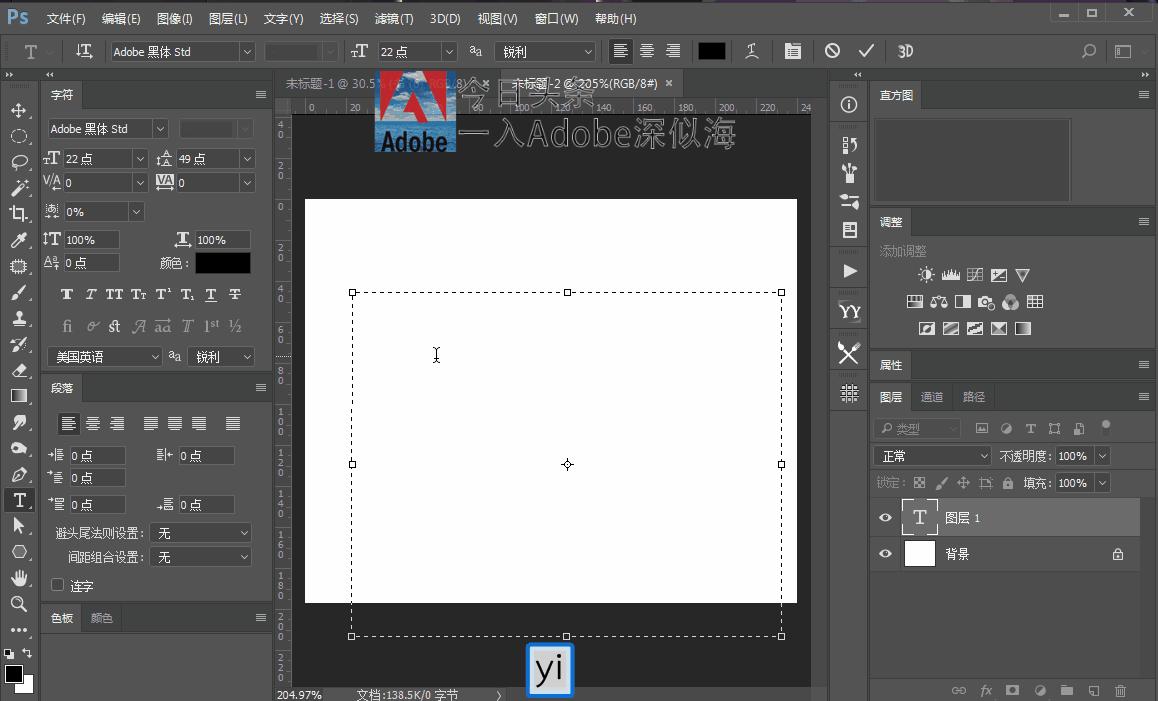Add a Brightness/Contrast adjustment
The height and width of the screenshot is (701, 1158).
[925, 274]
